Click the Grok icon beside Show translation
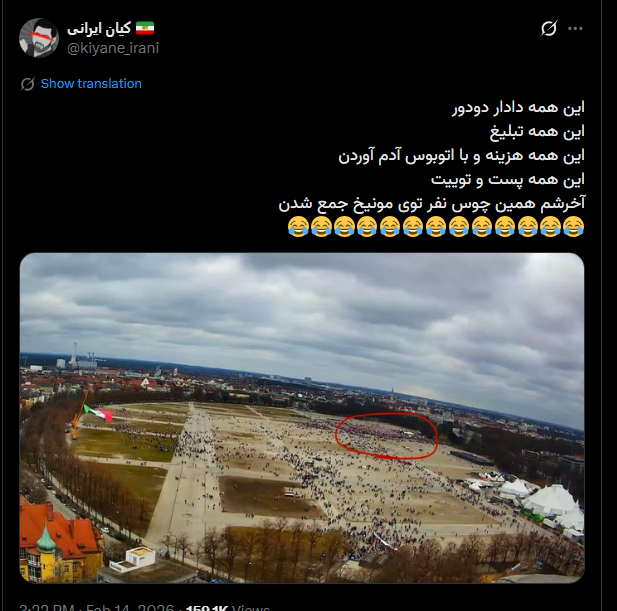Image resolution: width=617 pixels, height=611 pixels. coord(28,84)
